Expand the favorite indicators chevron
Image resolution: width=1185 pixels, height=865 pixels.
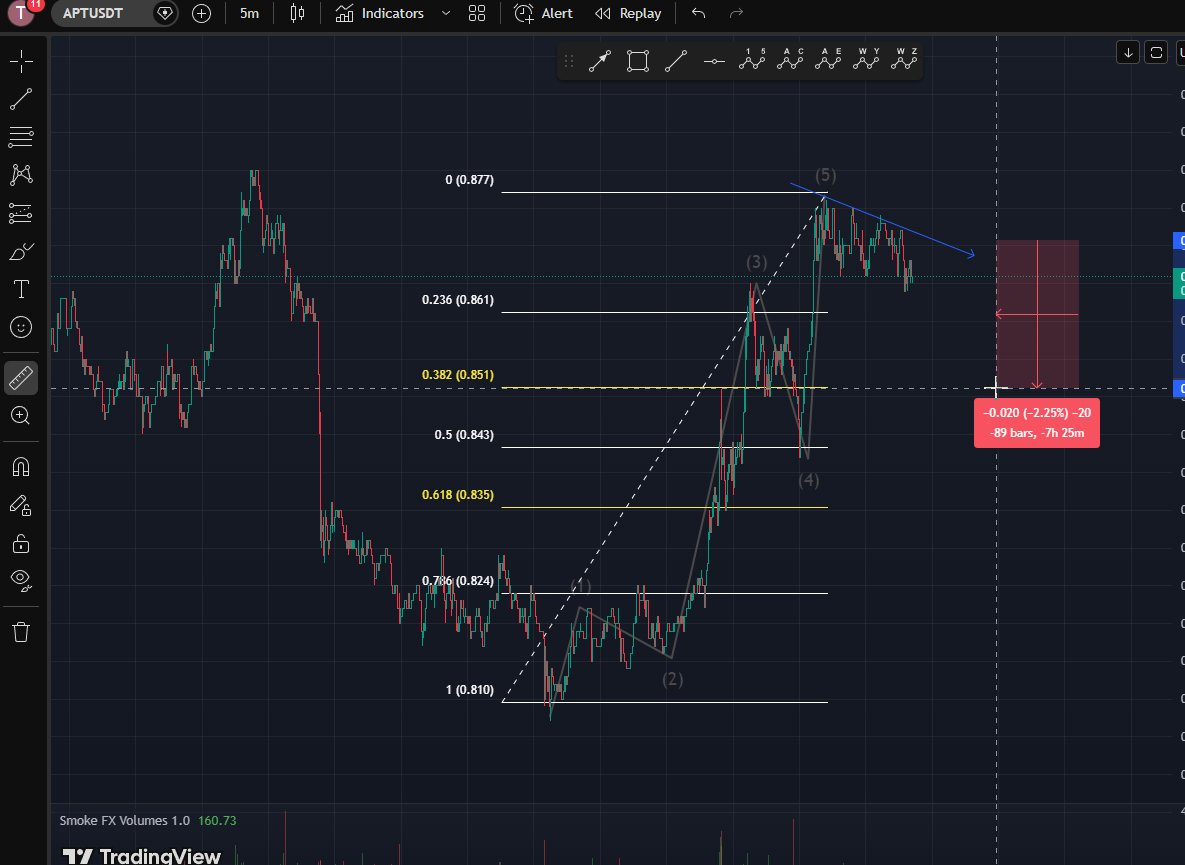446,13
